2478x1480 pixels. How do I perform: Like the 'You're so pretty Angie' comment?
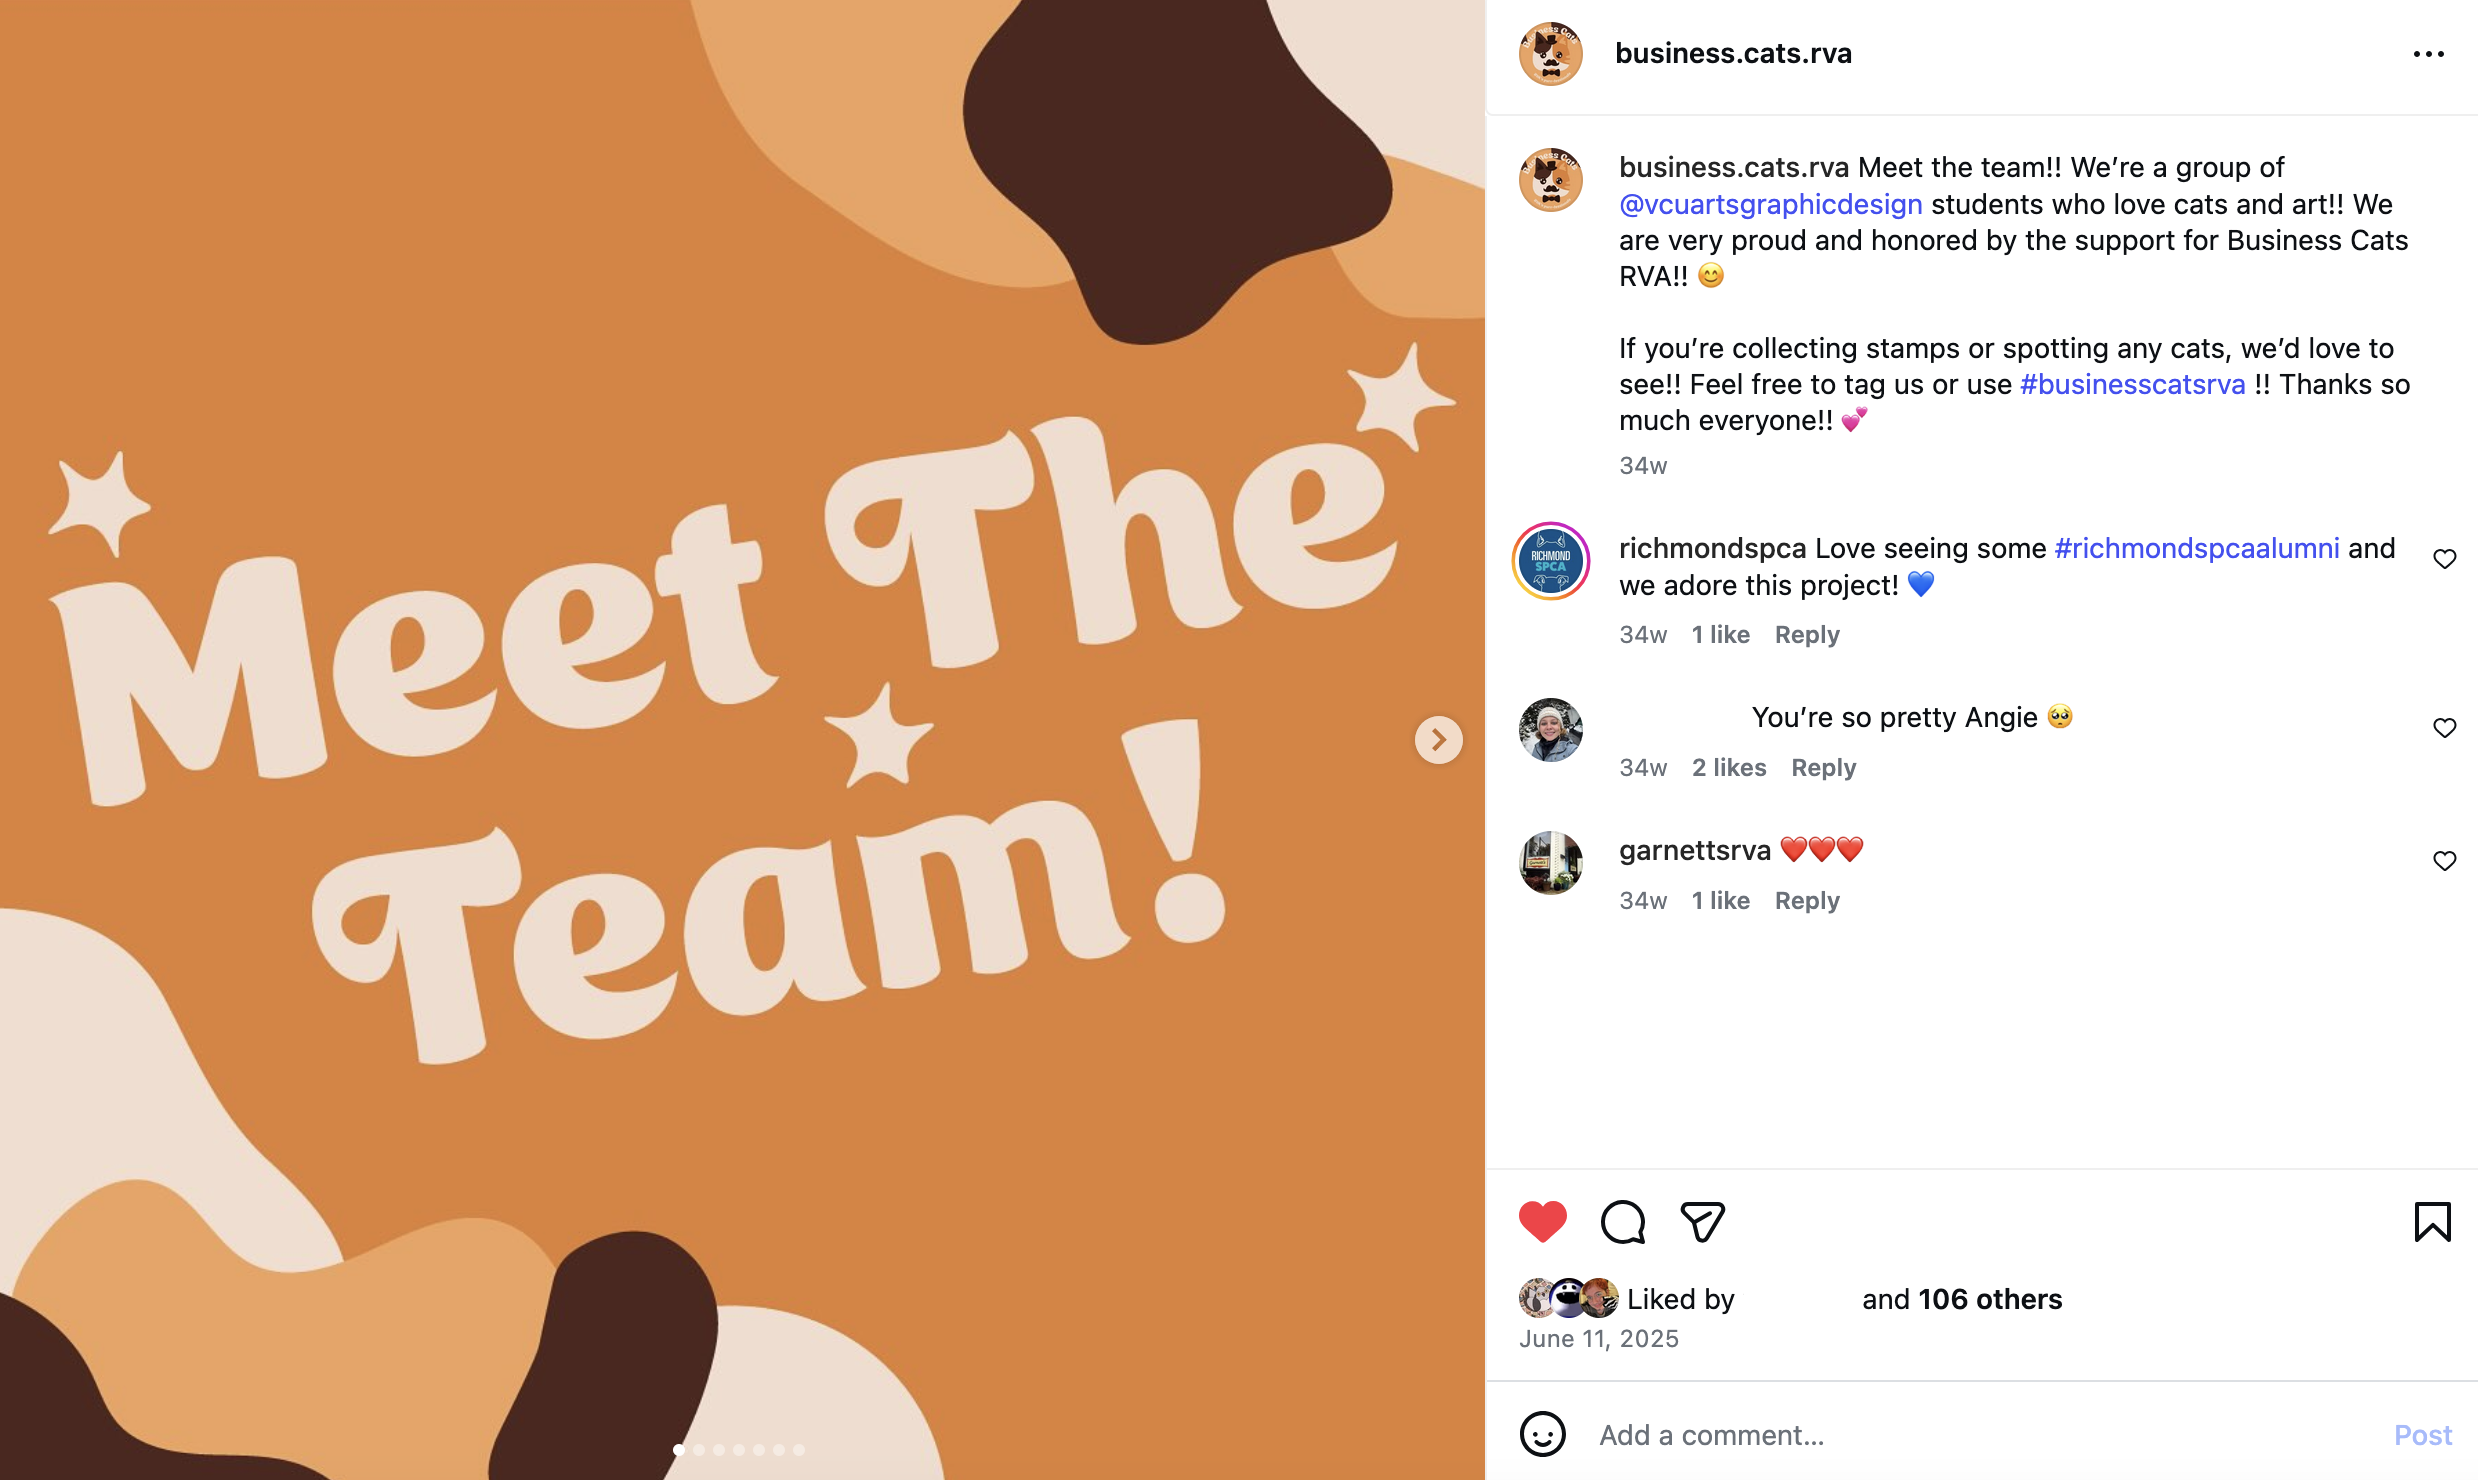coord(2444,728)
